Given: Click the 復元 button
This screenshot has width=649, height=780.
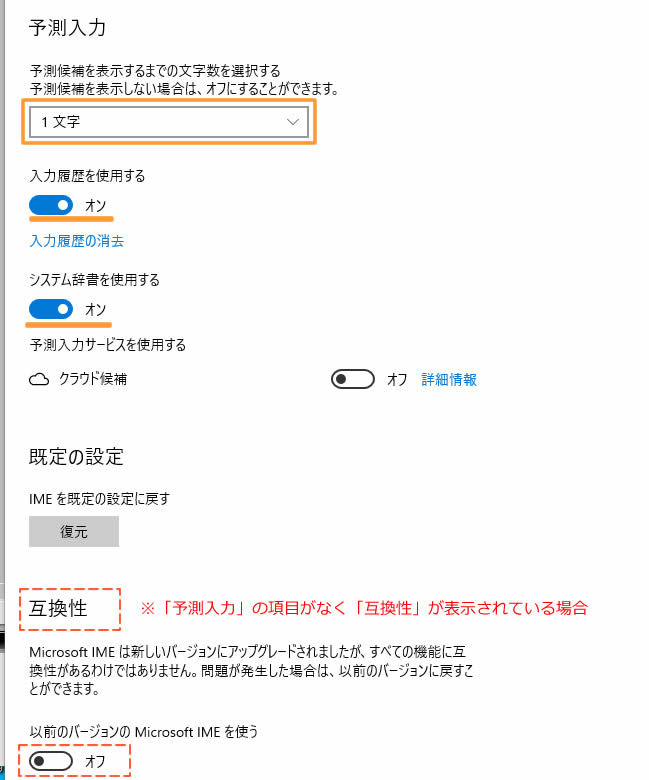Looking at the screenshot, I should 74,531.
